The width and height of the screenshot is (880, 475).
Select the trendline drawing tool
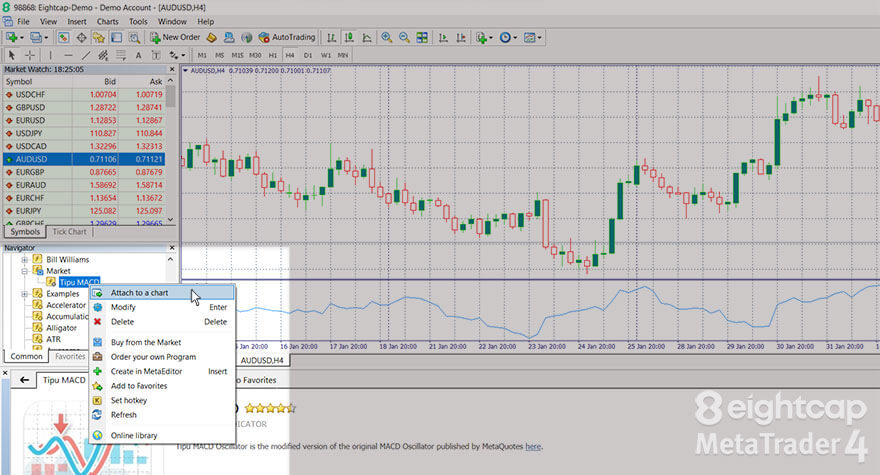click(86, 55)
